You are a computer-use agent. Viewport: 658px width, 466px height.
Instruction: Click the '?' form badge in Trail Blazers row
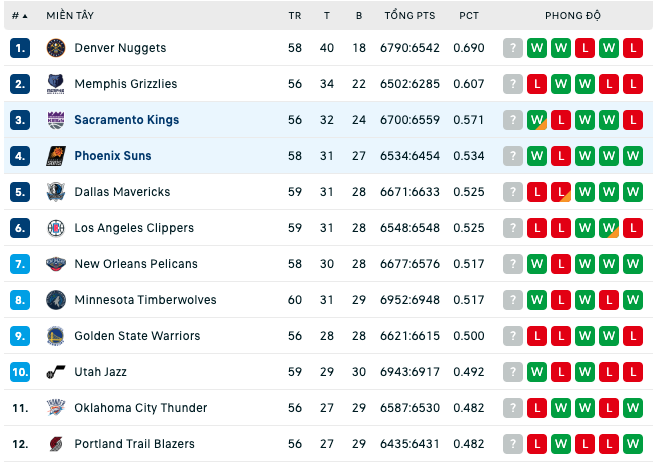pyautogui.click(x=513, y=444)
